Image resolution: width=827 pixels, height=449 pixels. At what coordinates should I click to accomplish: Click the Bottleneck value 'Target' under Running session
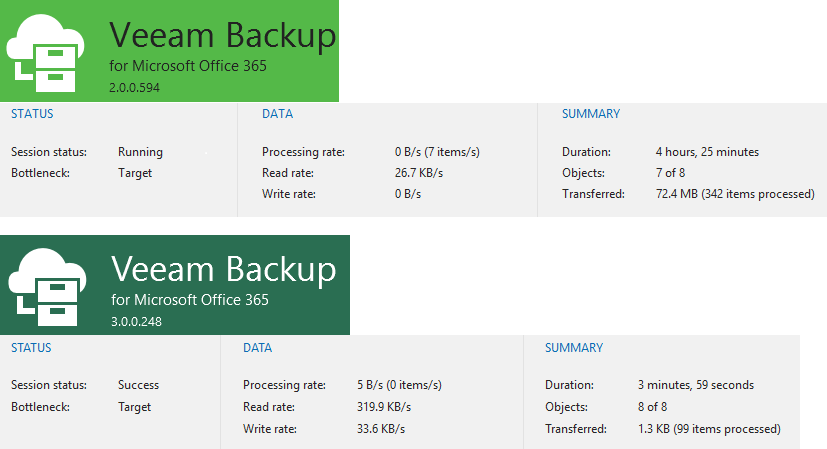point(135,173)
